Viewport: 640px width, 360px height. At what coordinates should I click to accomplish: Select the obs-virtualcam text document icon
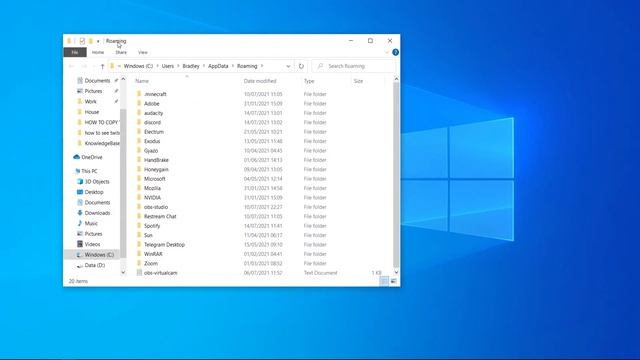(x=139, y=273)
